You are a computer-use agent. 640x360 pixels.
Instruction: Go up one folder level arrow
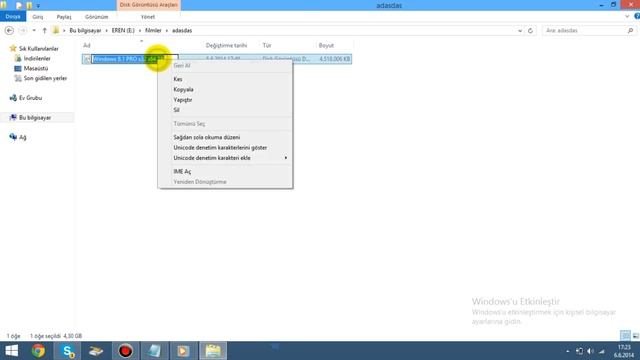(44, 31)
